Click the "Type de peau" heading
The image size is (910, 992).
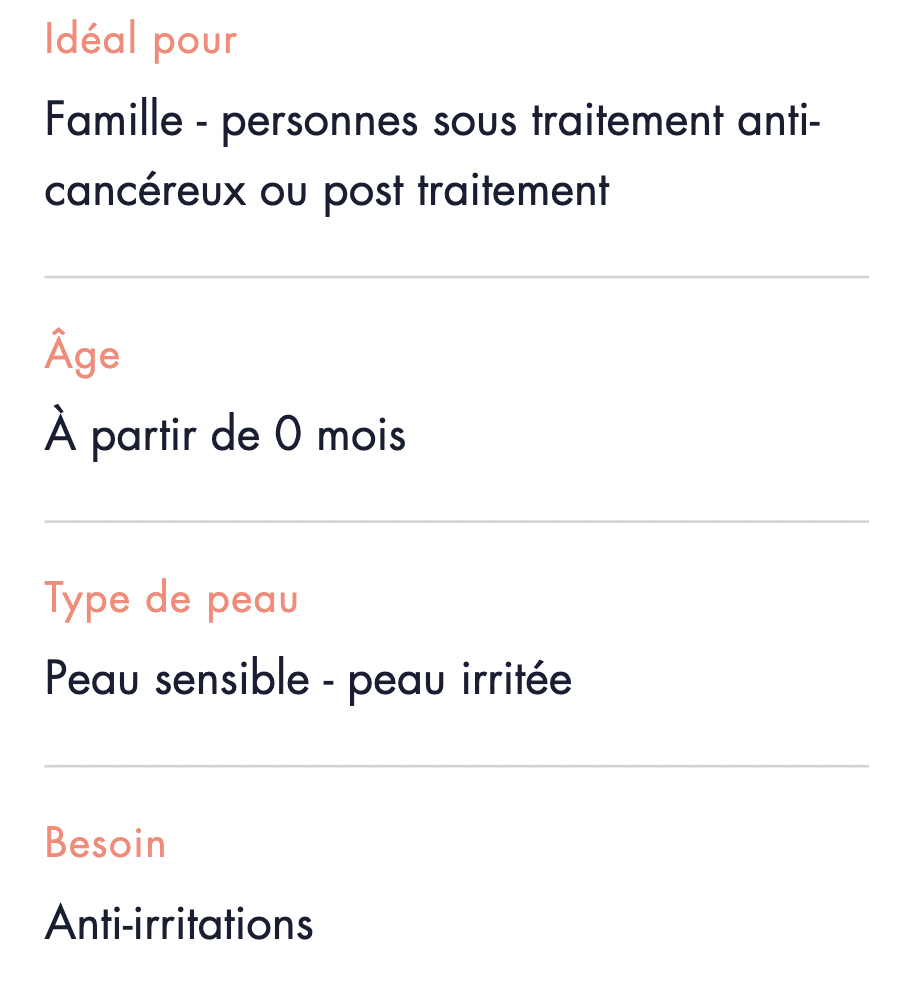click(x=171, y=599)
